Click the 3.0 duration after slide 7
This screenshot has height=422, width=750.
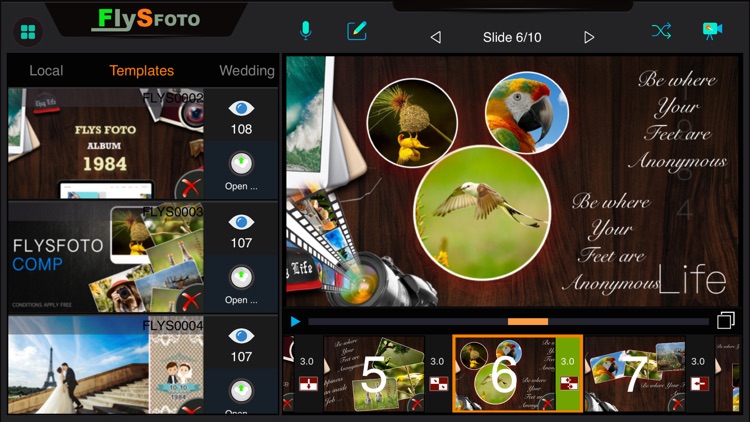point(698,361)
